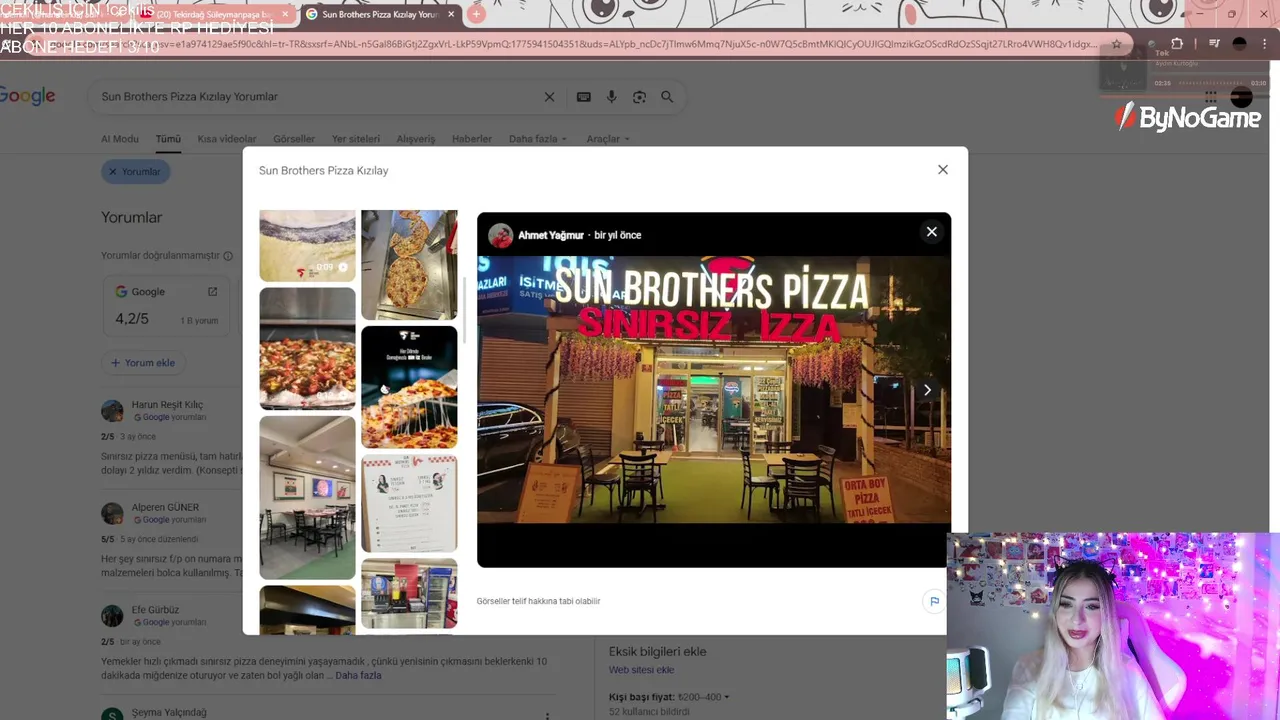
Task: Go to the next photo with arrow
Action: 927,390
